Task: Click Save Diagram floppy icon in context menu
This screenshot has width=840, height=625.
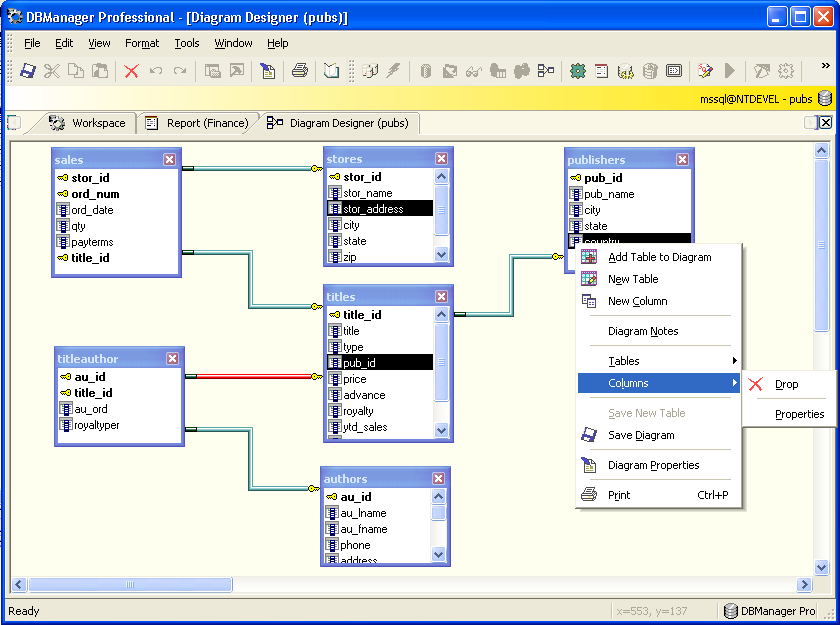Action: (589, 435)
